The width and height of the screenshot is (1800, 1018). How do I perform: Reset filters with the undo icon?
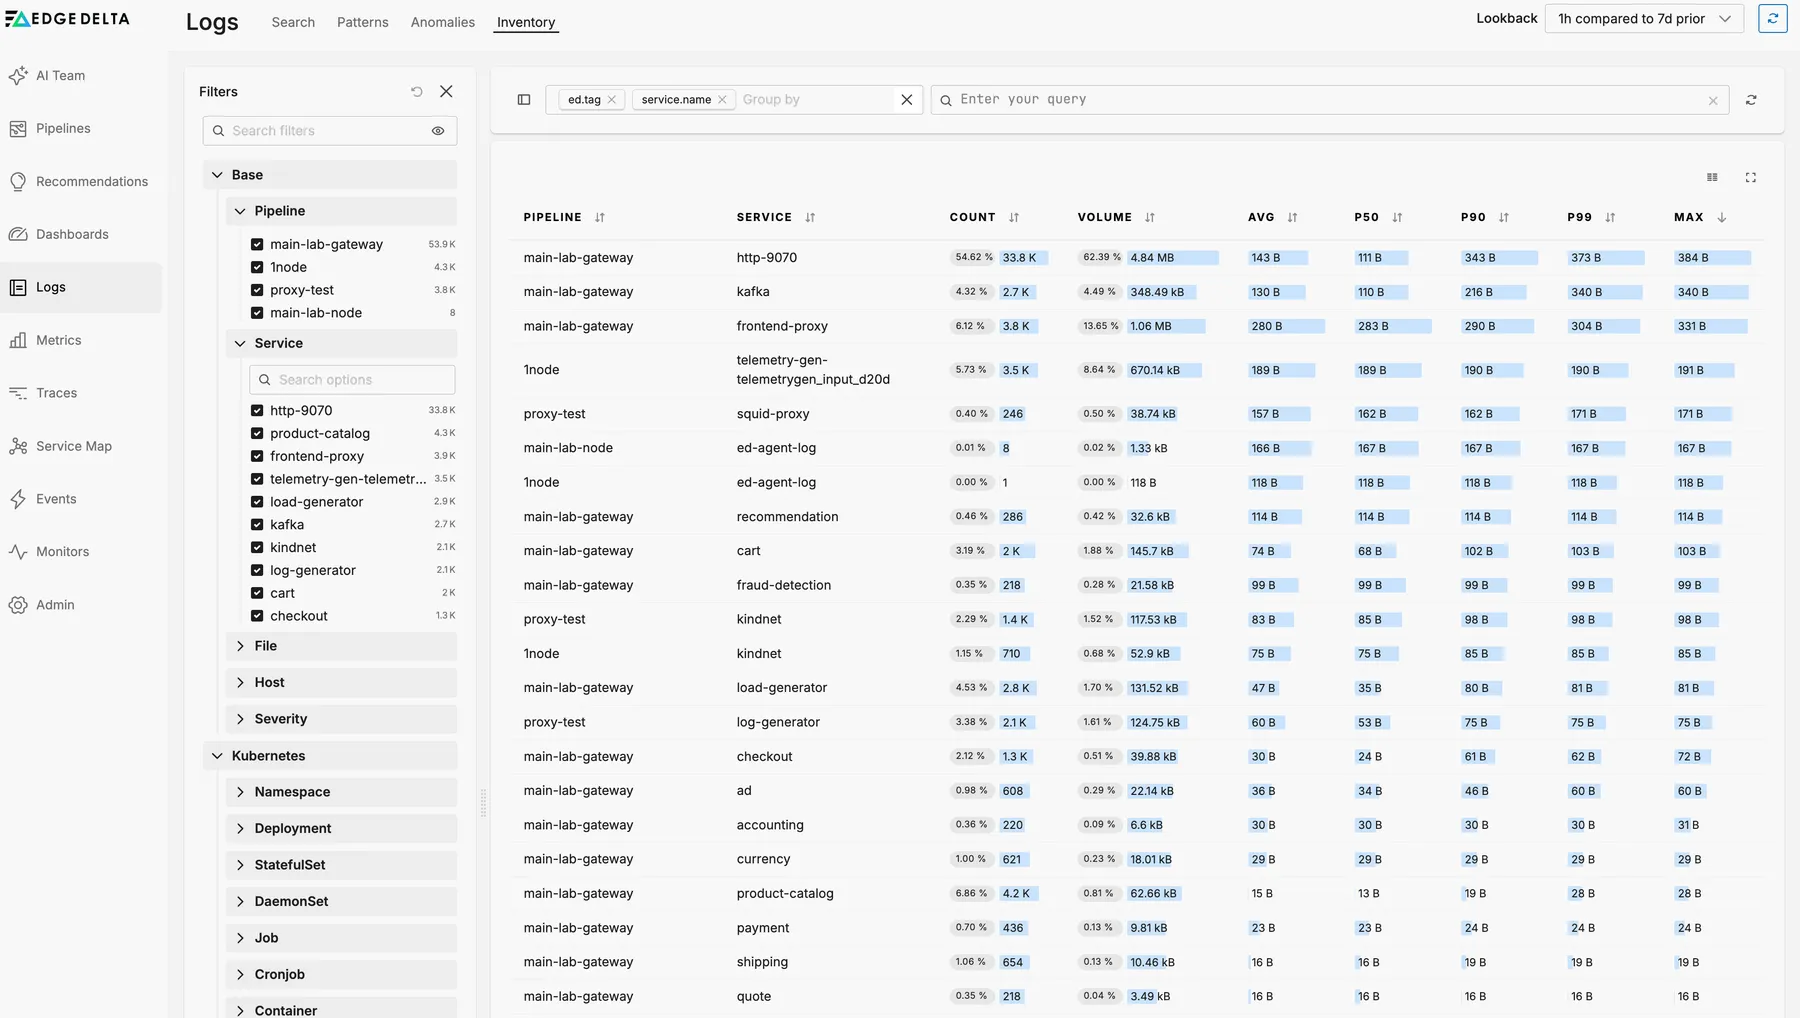pyautogui.click(x=417, y=92)
